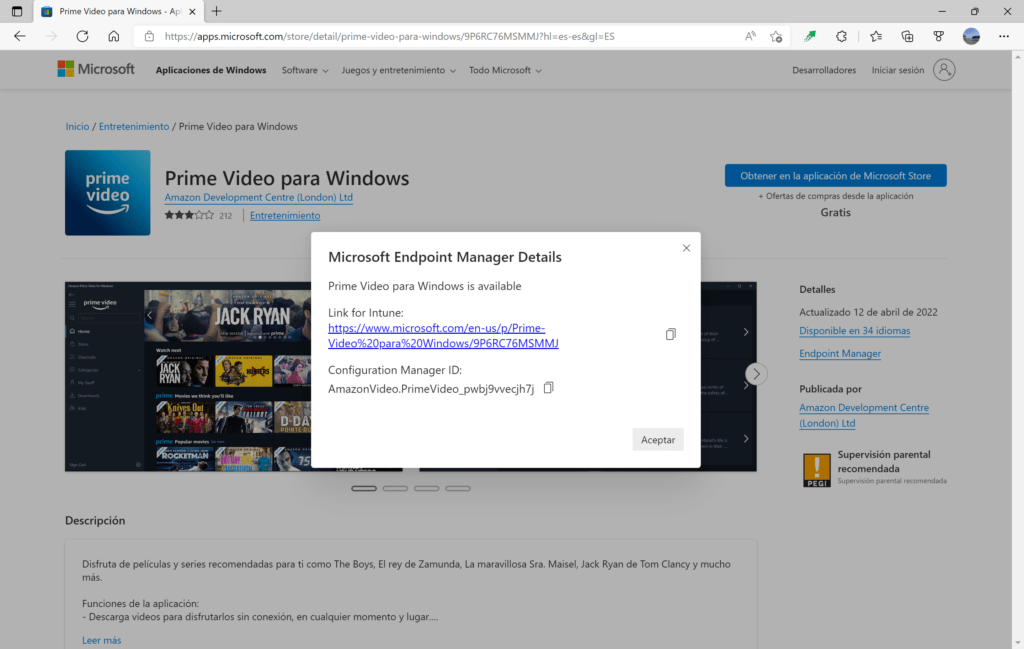
Task: Open the Endpoint Manager link
Action: coord(840,353)
